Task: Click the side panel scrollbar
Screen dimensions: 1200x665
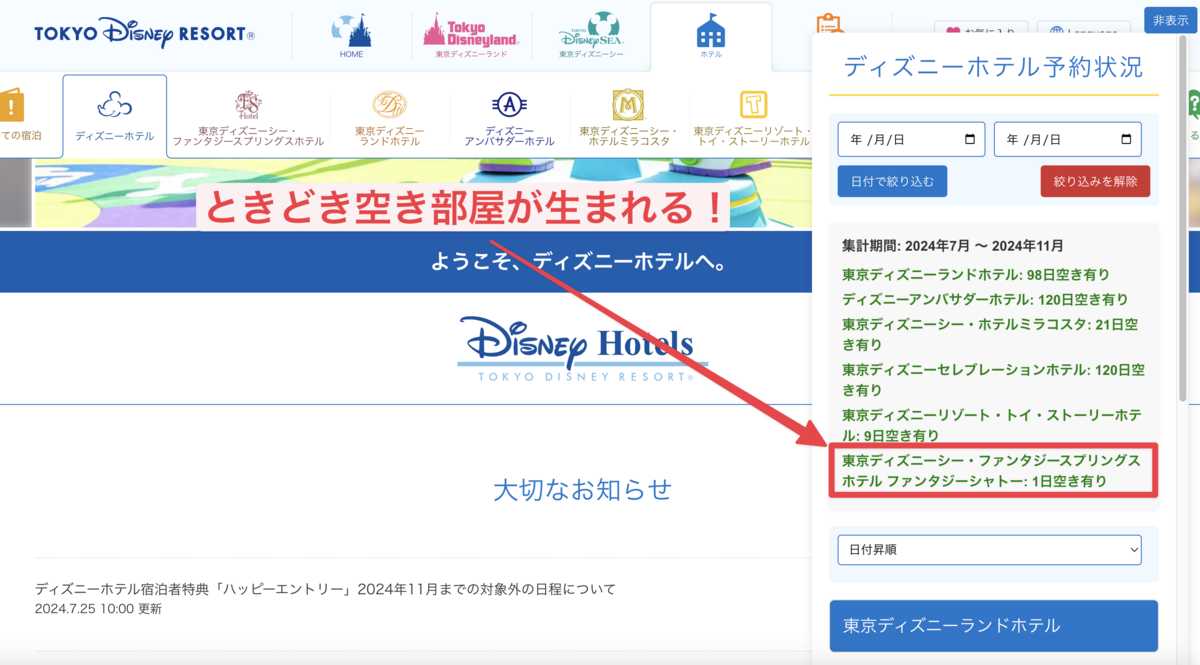Action: [x=1183, y=220]
